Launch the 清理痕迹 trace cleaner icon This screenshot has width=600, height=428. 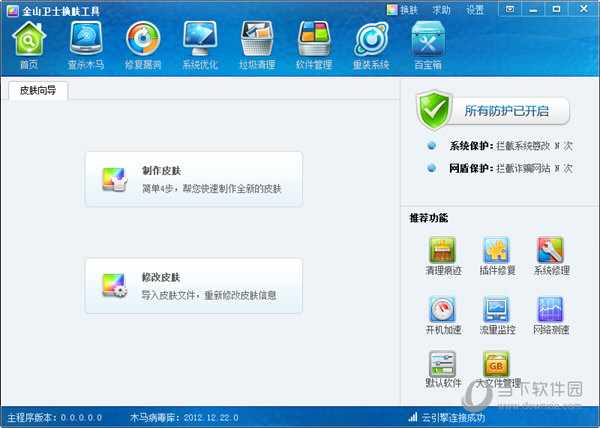(x=442, y=250)
